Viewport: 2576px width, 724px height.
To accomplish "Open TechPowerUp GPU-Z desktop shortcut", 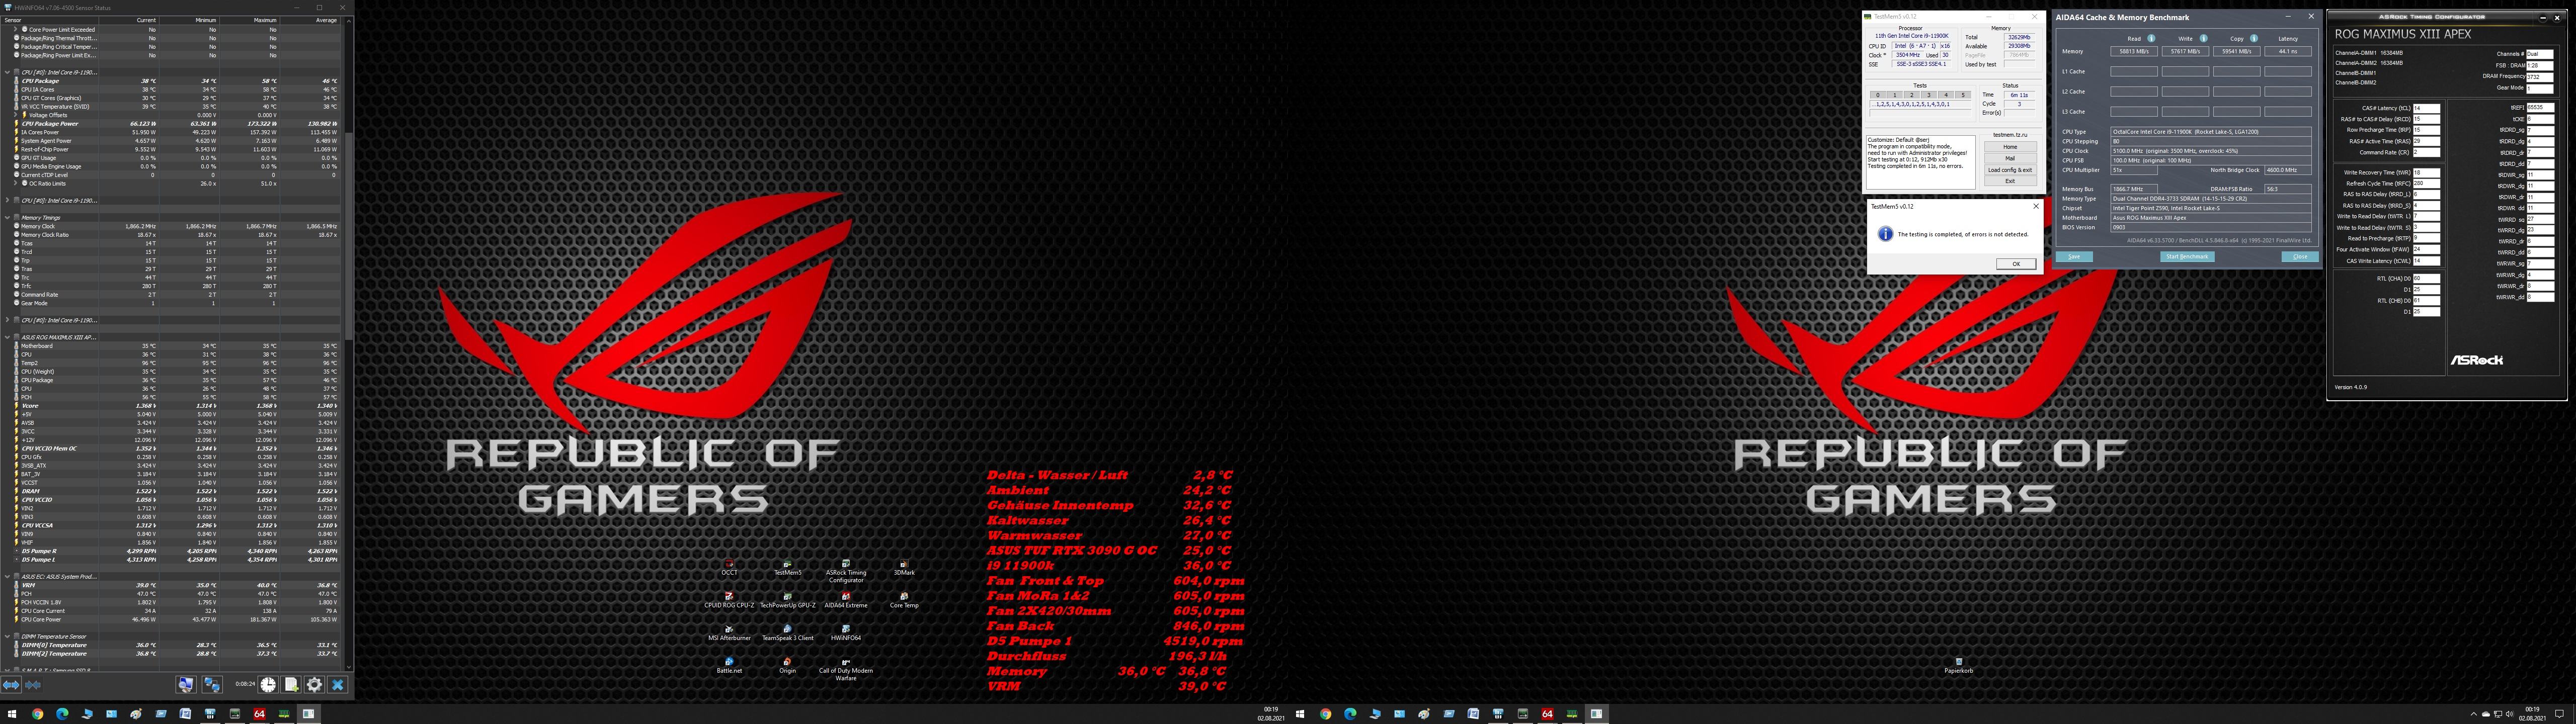I will [x=787, y=600].
